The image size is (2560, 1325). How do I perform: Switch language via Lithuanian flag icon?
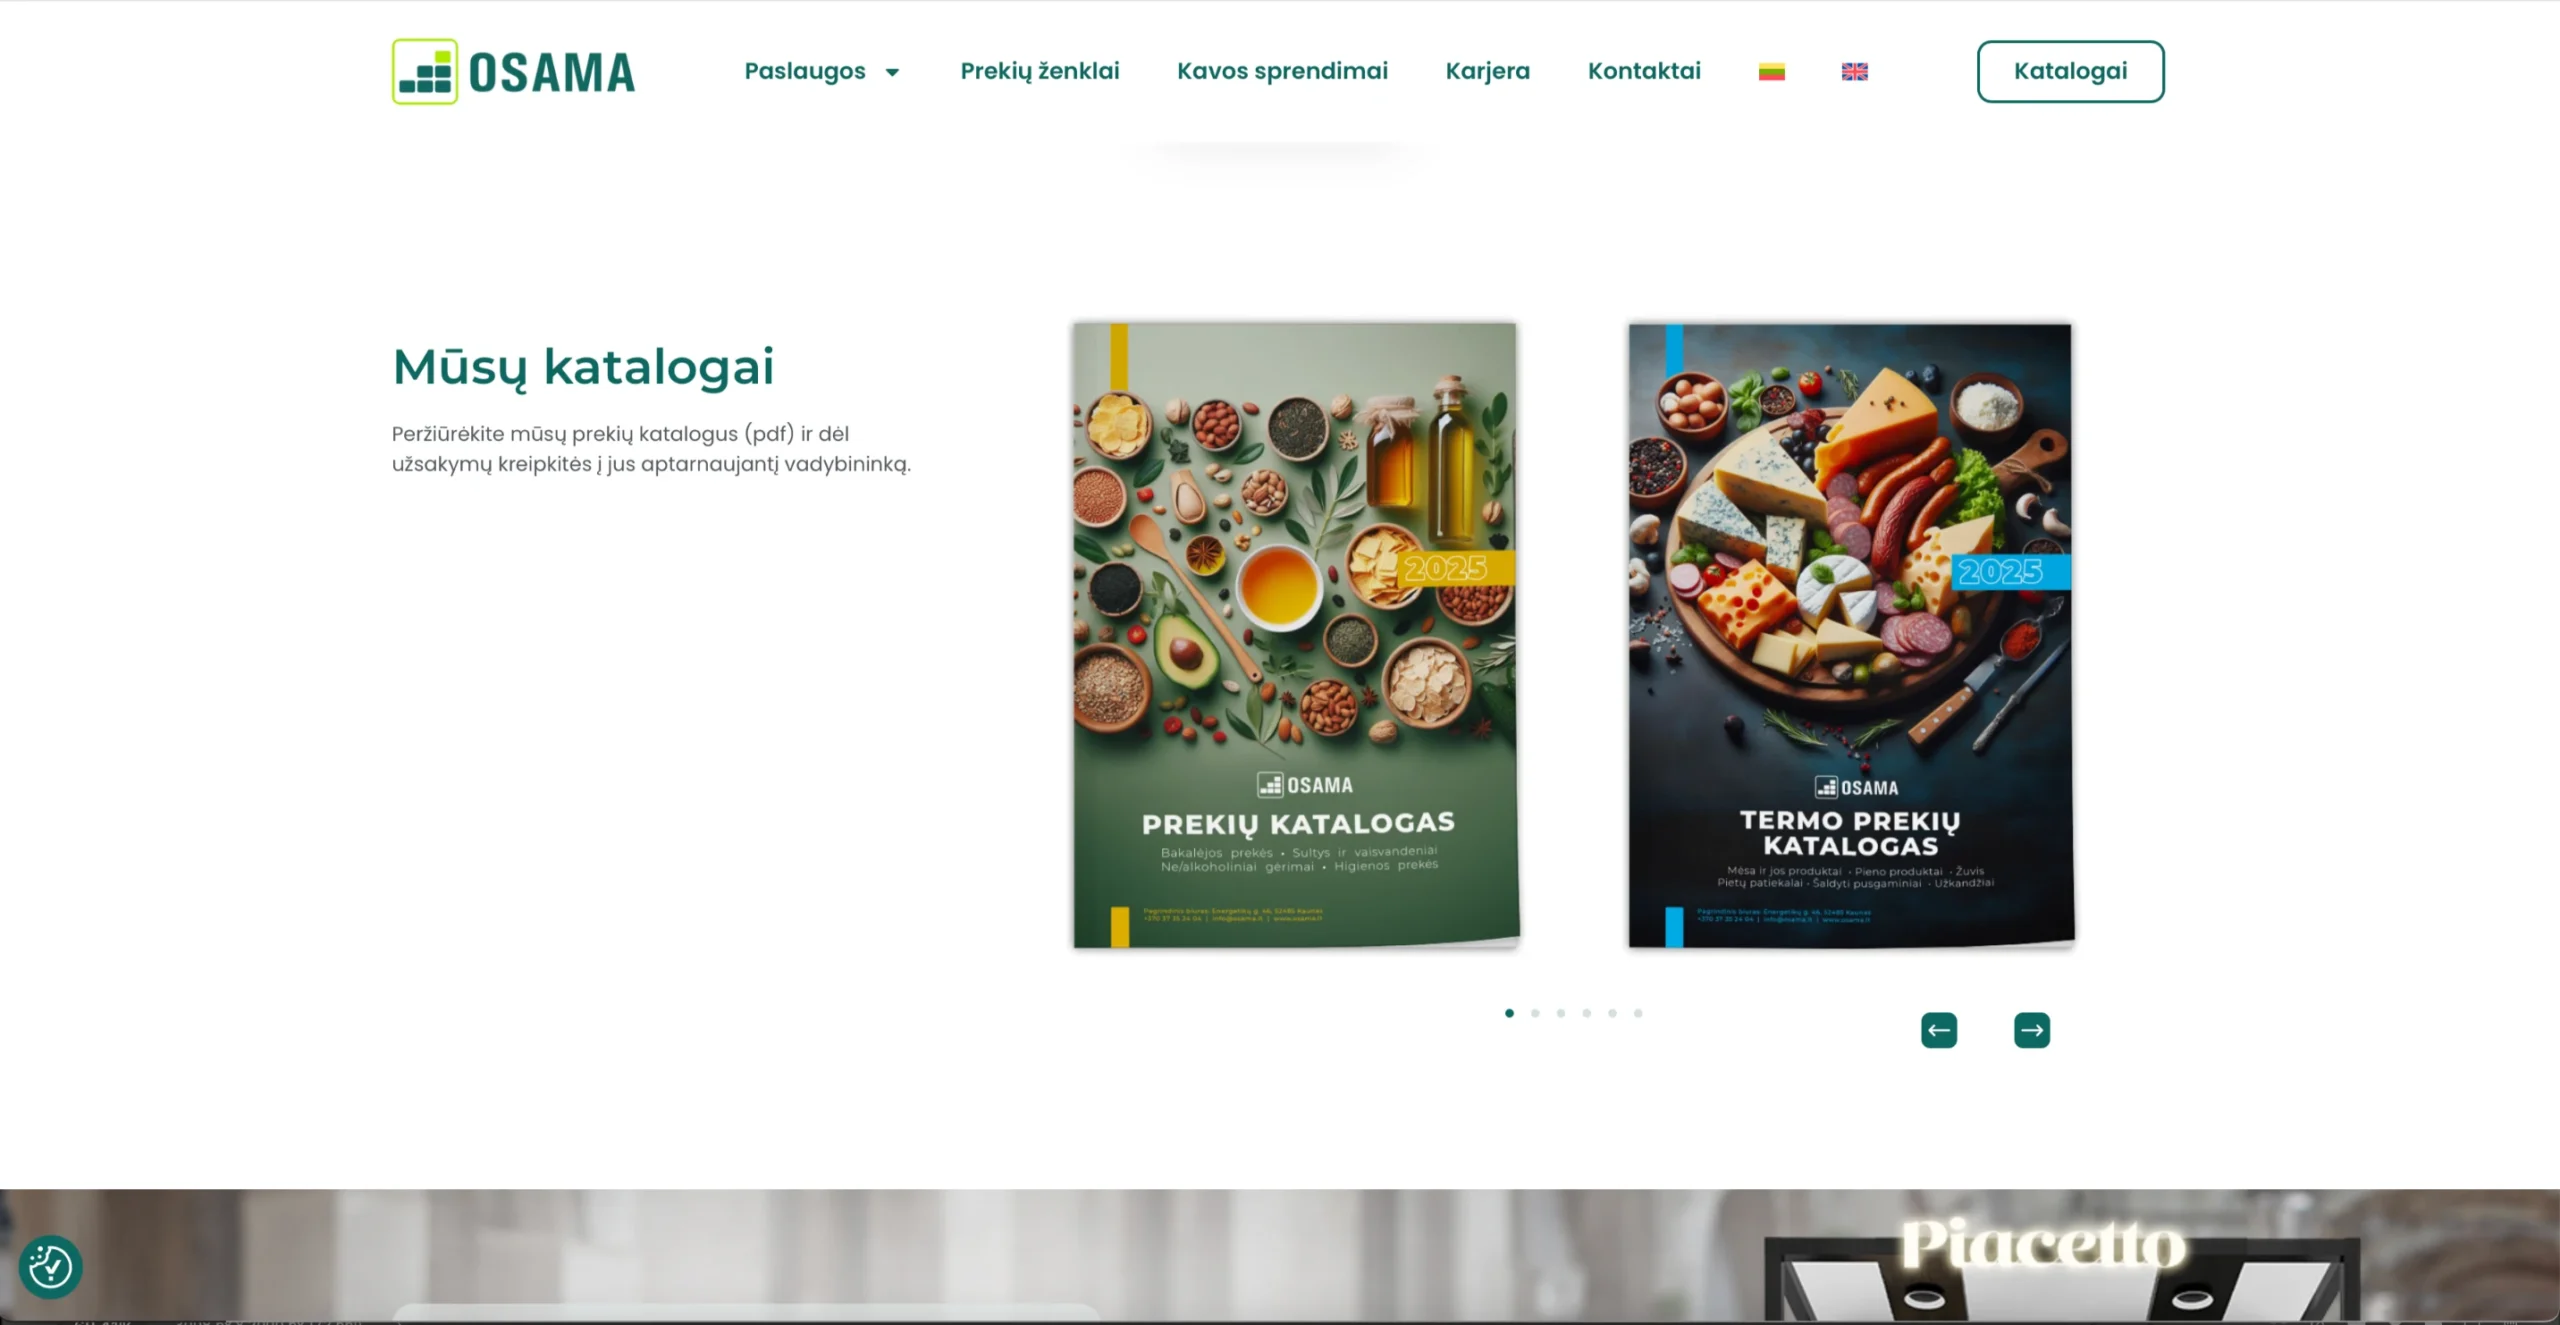[1771, 72]
